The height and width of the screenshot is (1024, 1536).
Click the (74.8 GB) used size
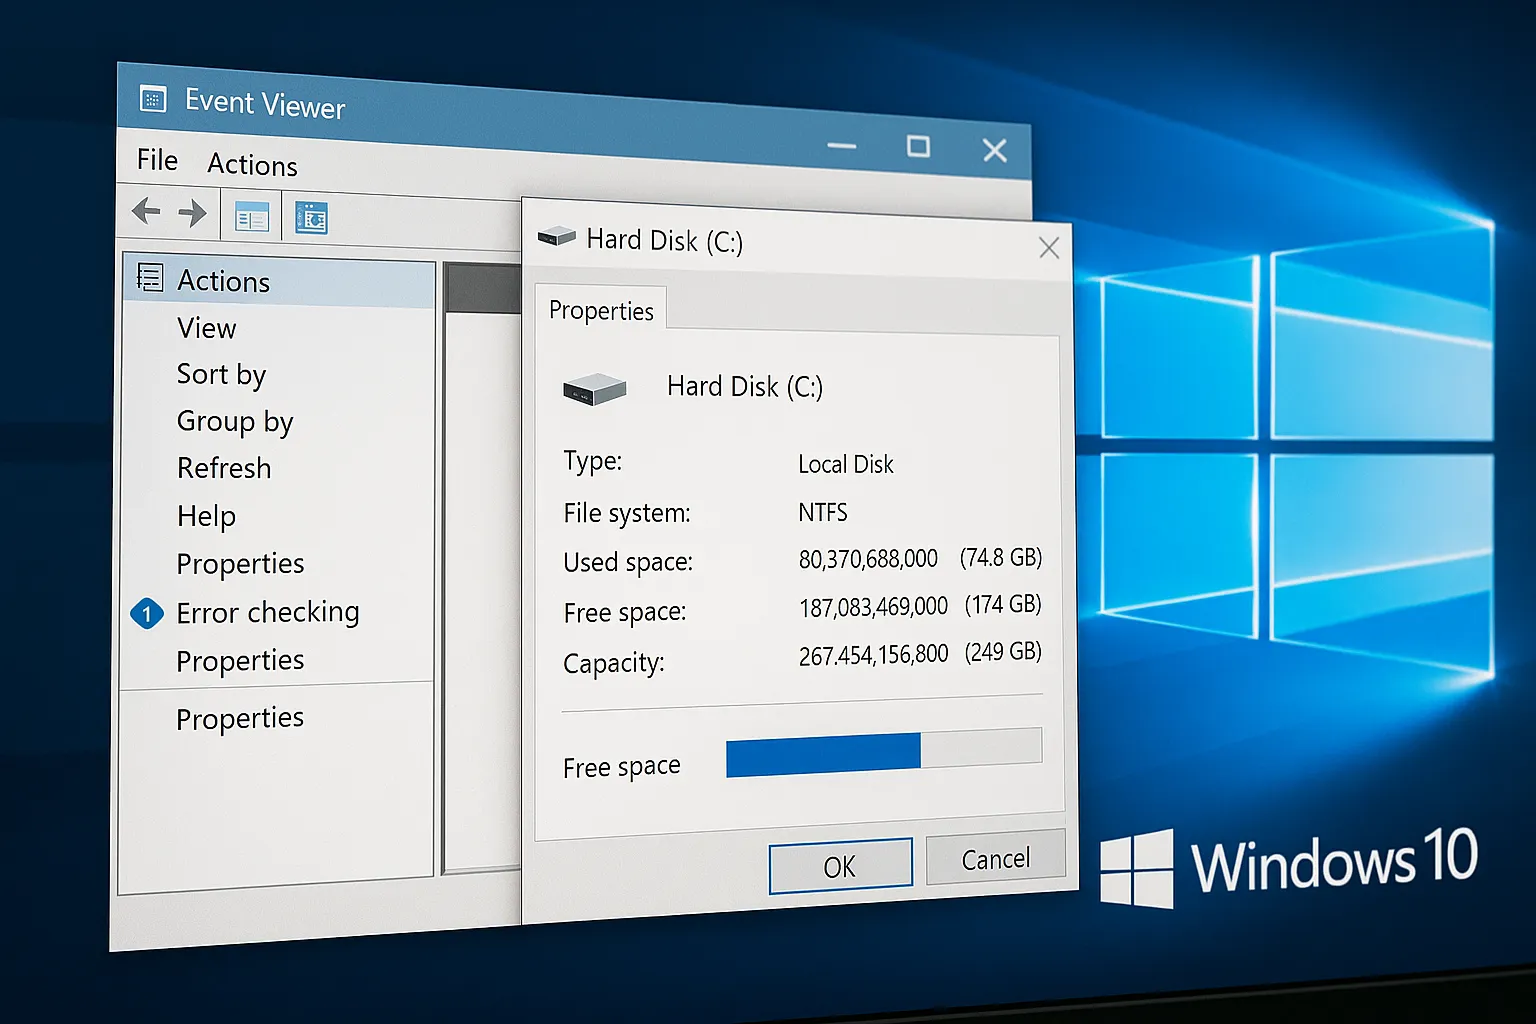pos(1001,557)
